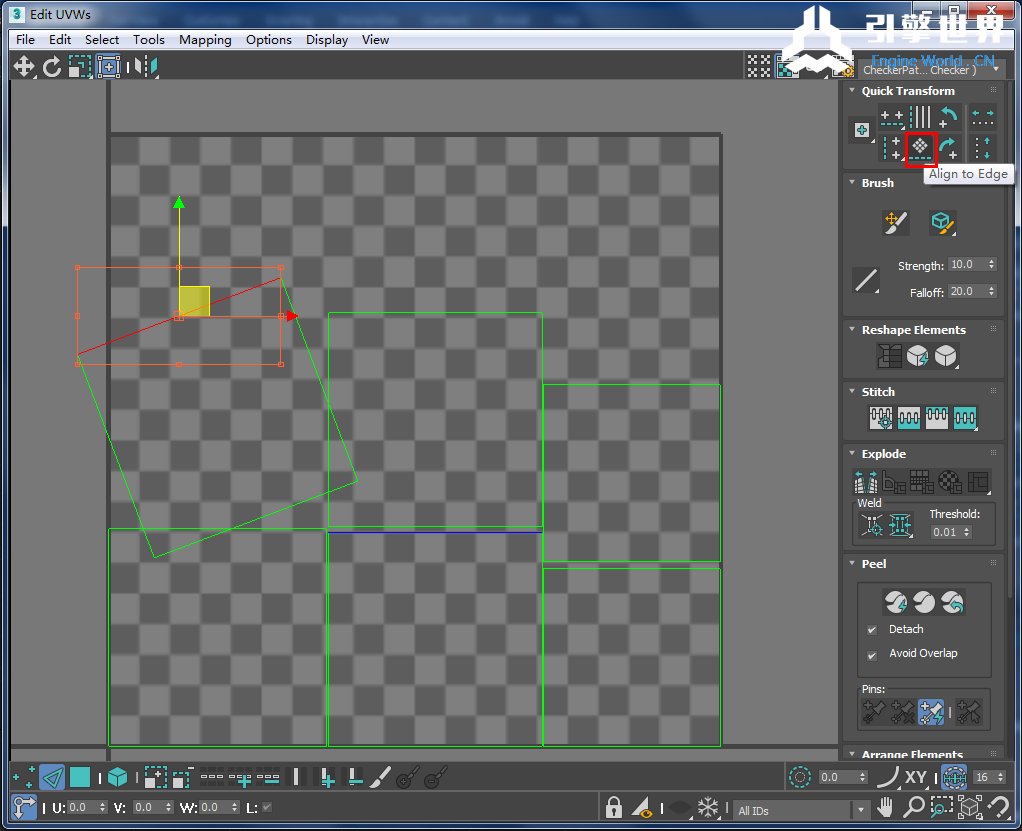
Task: Click the pan hand tool icon
Action: 886,807
